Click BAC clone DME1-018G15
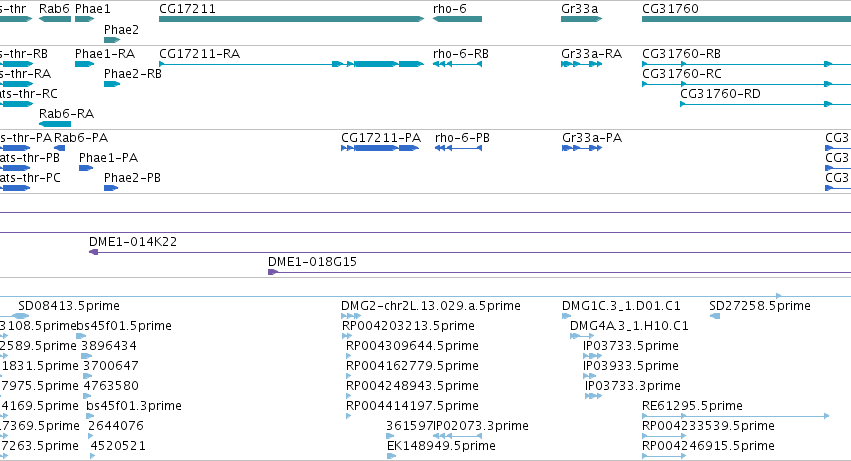Screen dimensions: 851x461 pos(560,272)
